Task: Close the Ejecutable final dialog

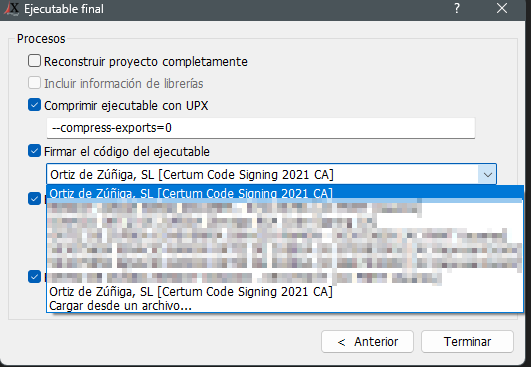Action: click(x=502, y=8)
